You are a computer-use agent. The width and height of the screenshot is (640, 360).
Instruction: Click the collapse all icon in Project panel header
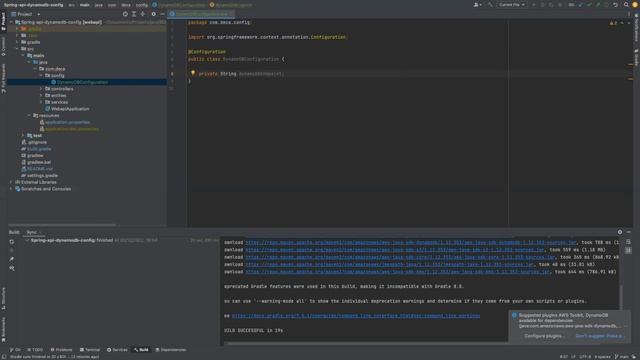[142, 14]
